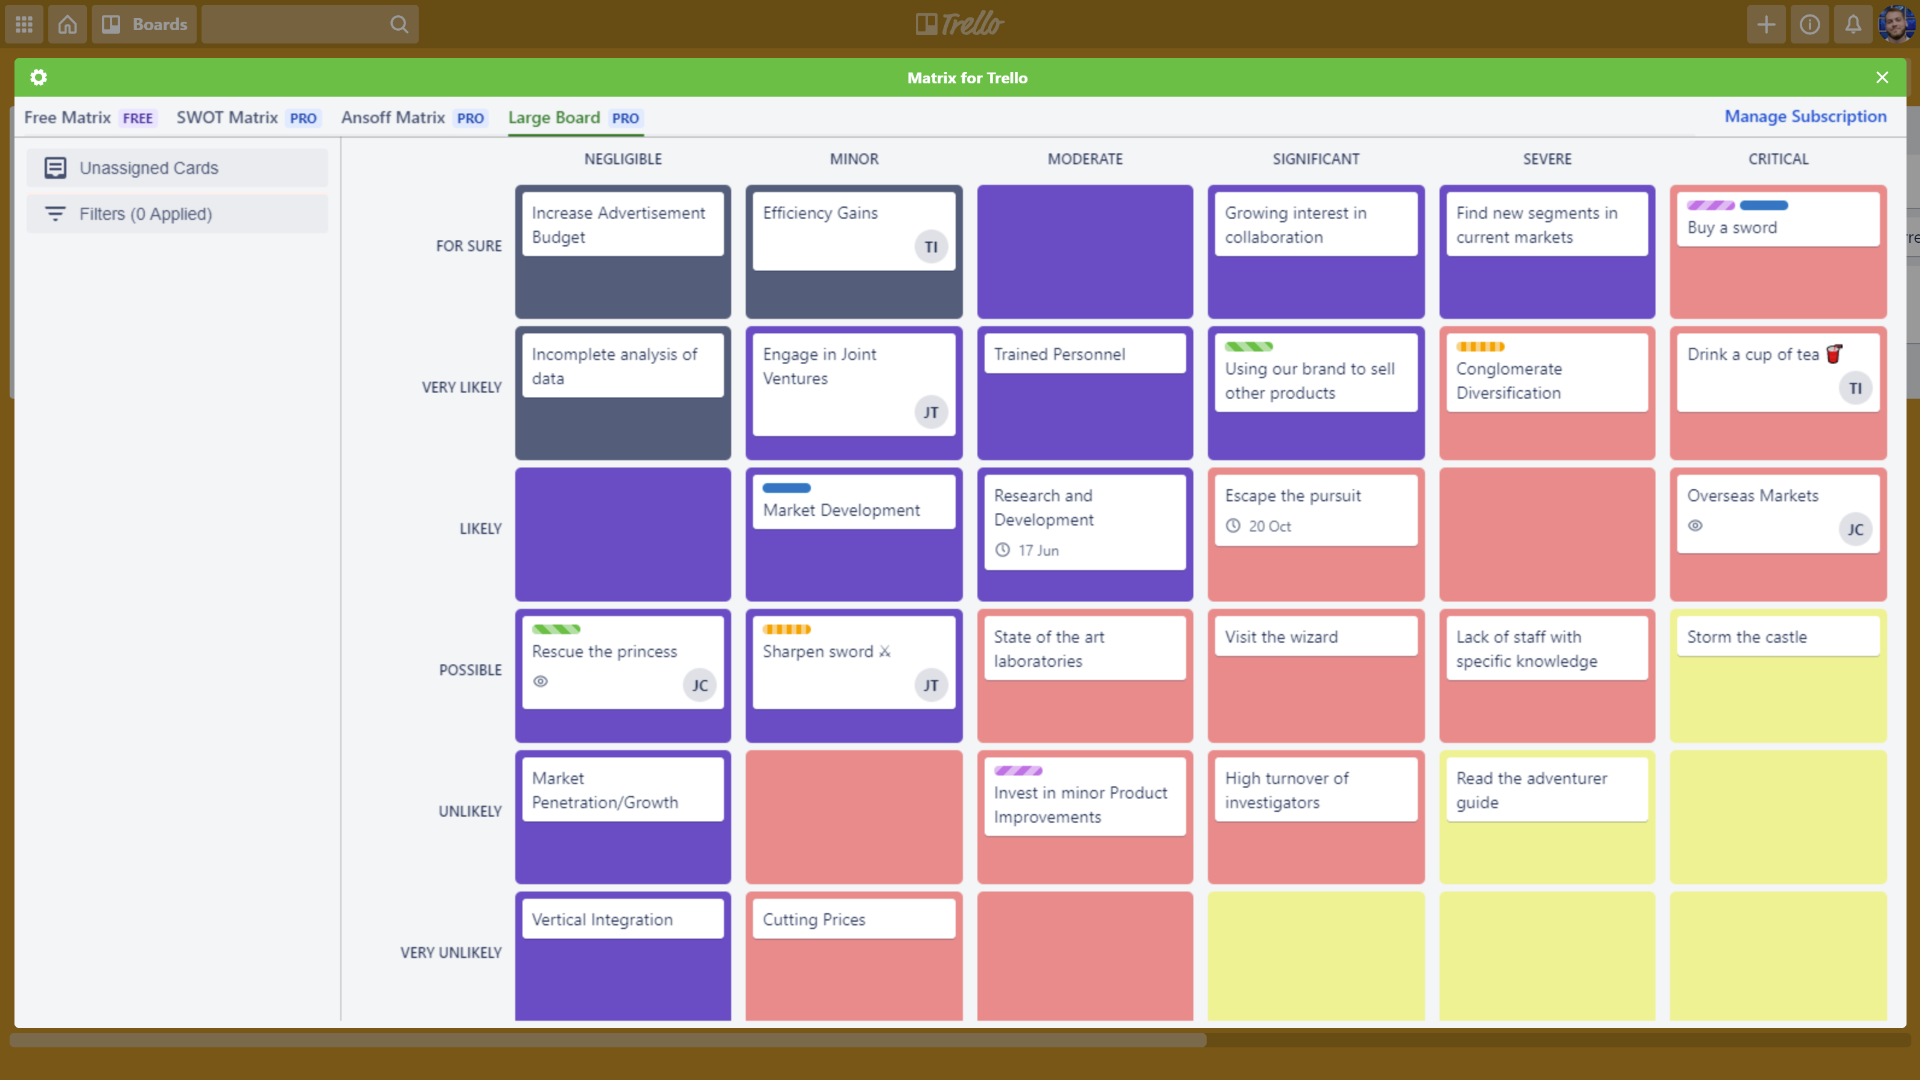Open the notifications bell
Image resolution: width=1920 pixels, height=1080 pixels.
point(1853,24)
